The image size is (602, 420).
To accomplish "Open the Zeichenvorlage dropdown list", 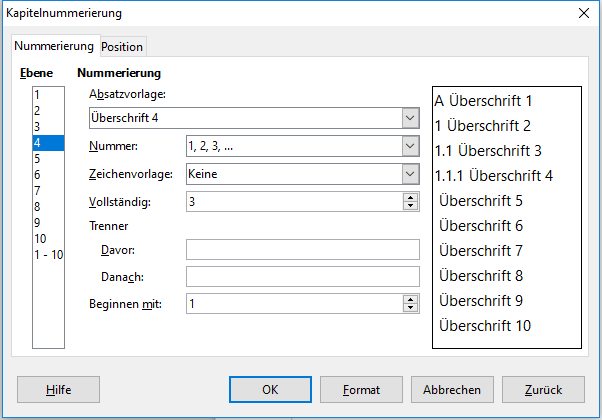I will 410,174.
